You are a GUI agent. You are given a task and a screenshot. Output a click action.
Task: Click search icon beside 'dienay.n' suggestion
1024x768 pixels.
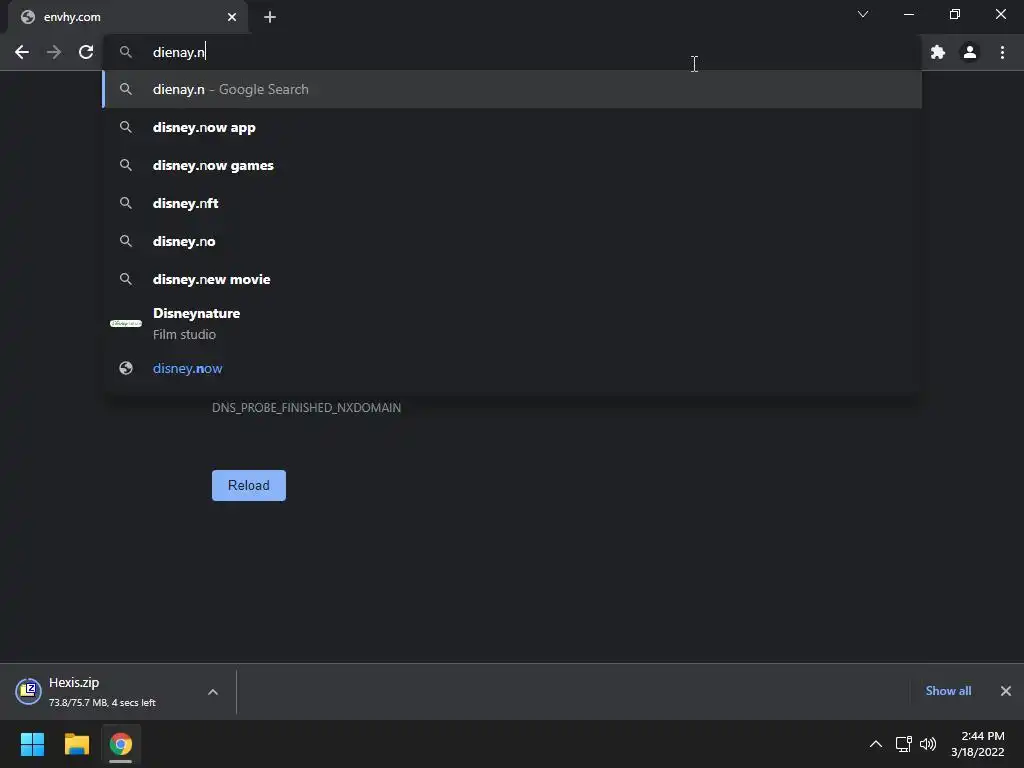tap(126, 89)
